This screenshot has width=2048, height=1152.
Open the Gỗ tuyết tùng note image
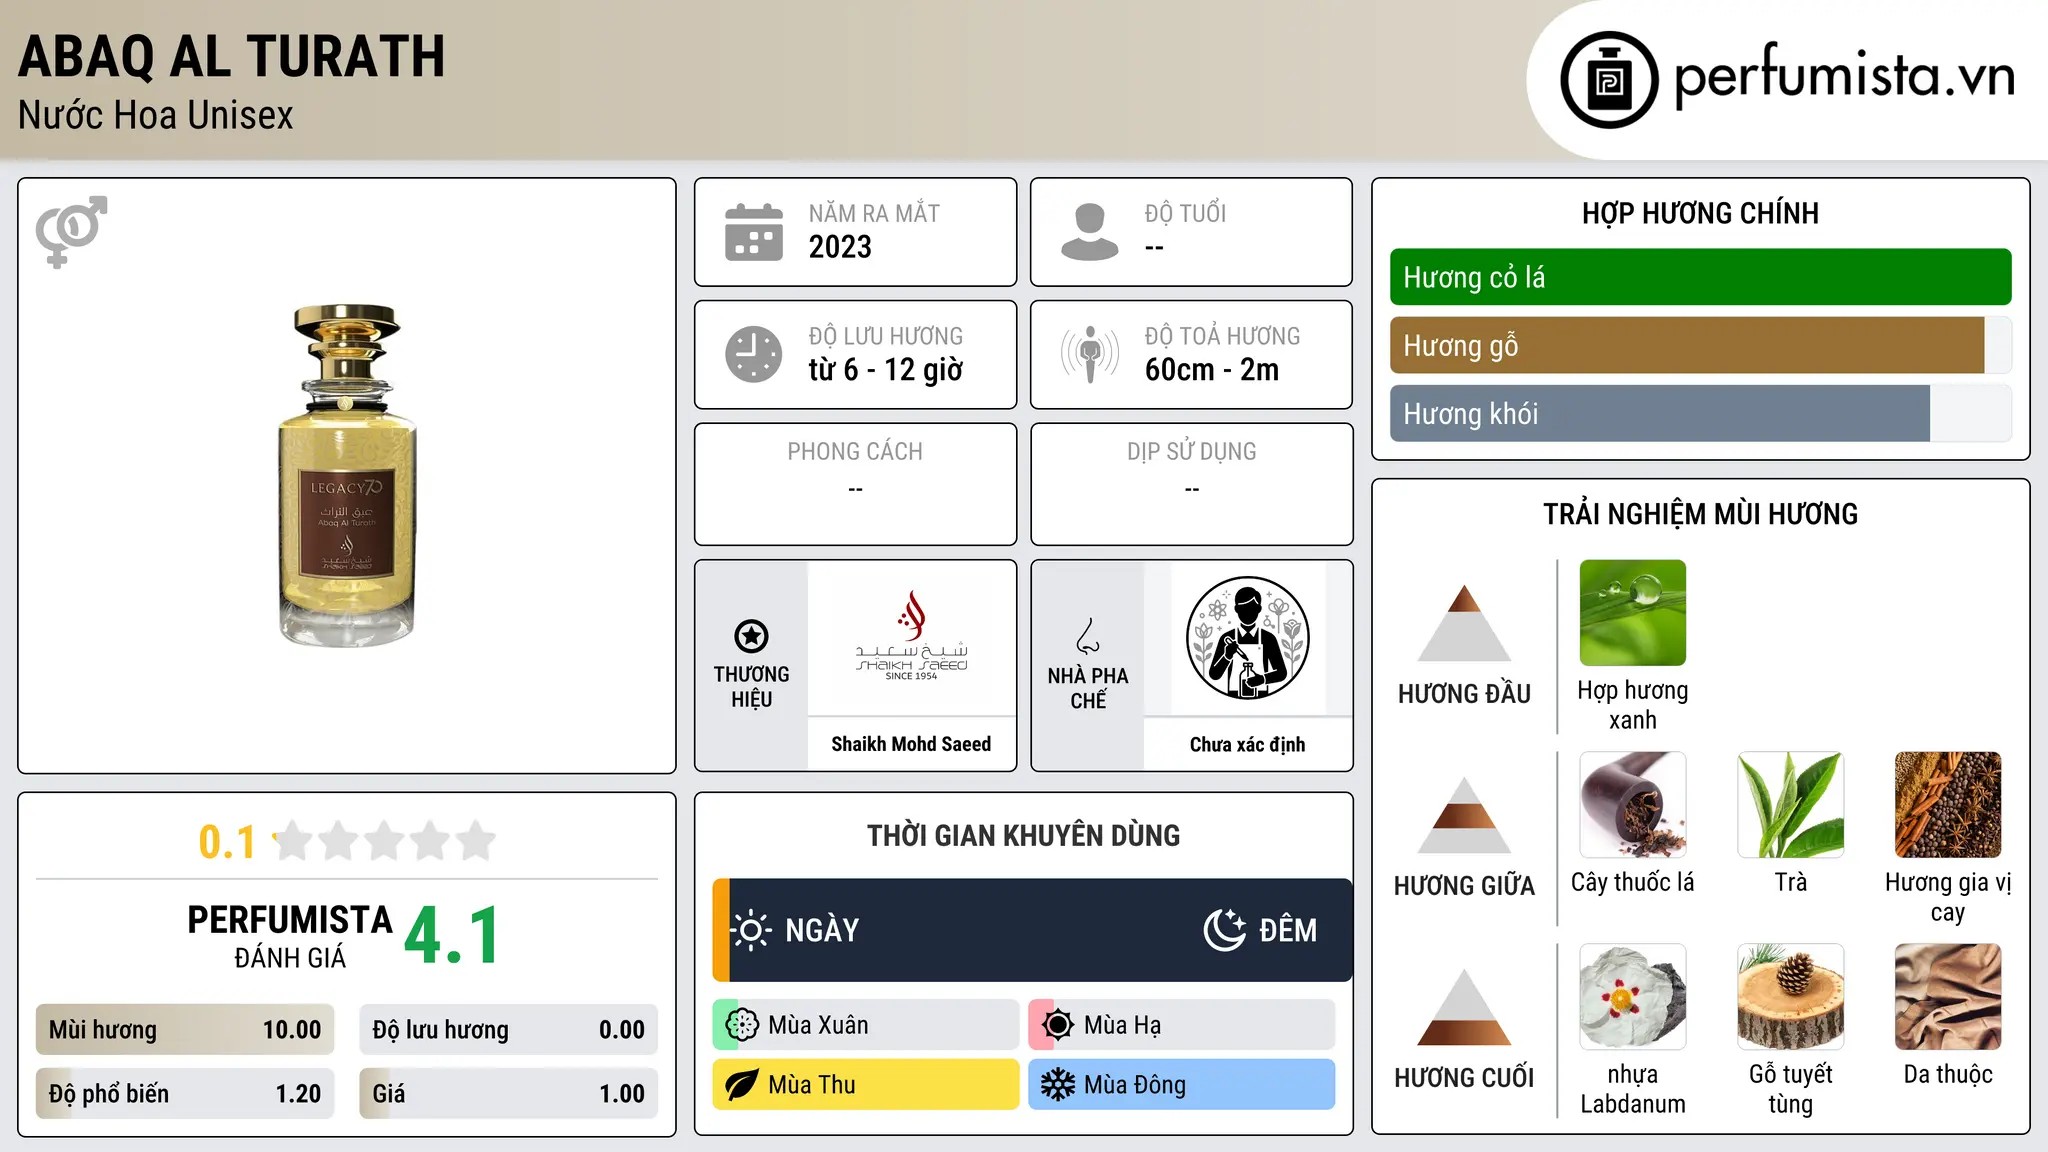(1791, 997)
